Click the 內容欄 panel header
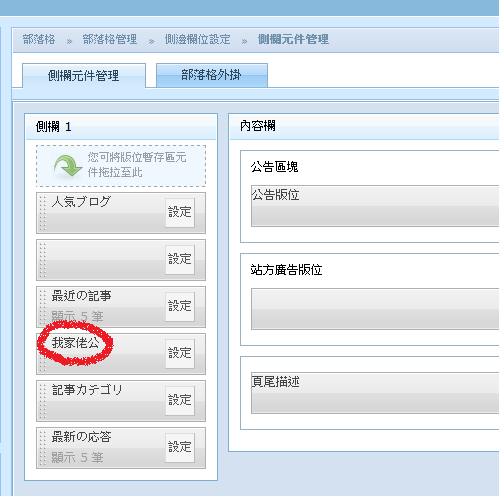 click(x=365, y=127)
